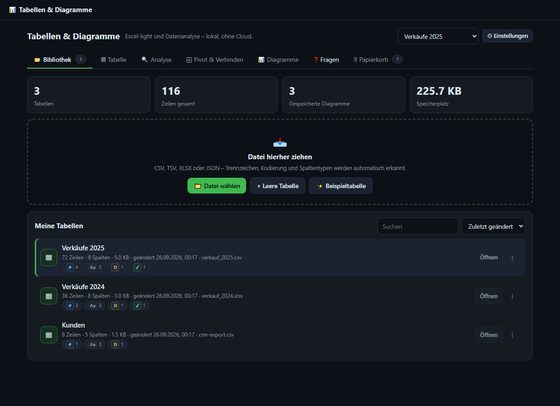Click the numeric columns badge of Kunden
Image resolution: width=560 pixels, height=406 pixels.
coord(72,345)
